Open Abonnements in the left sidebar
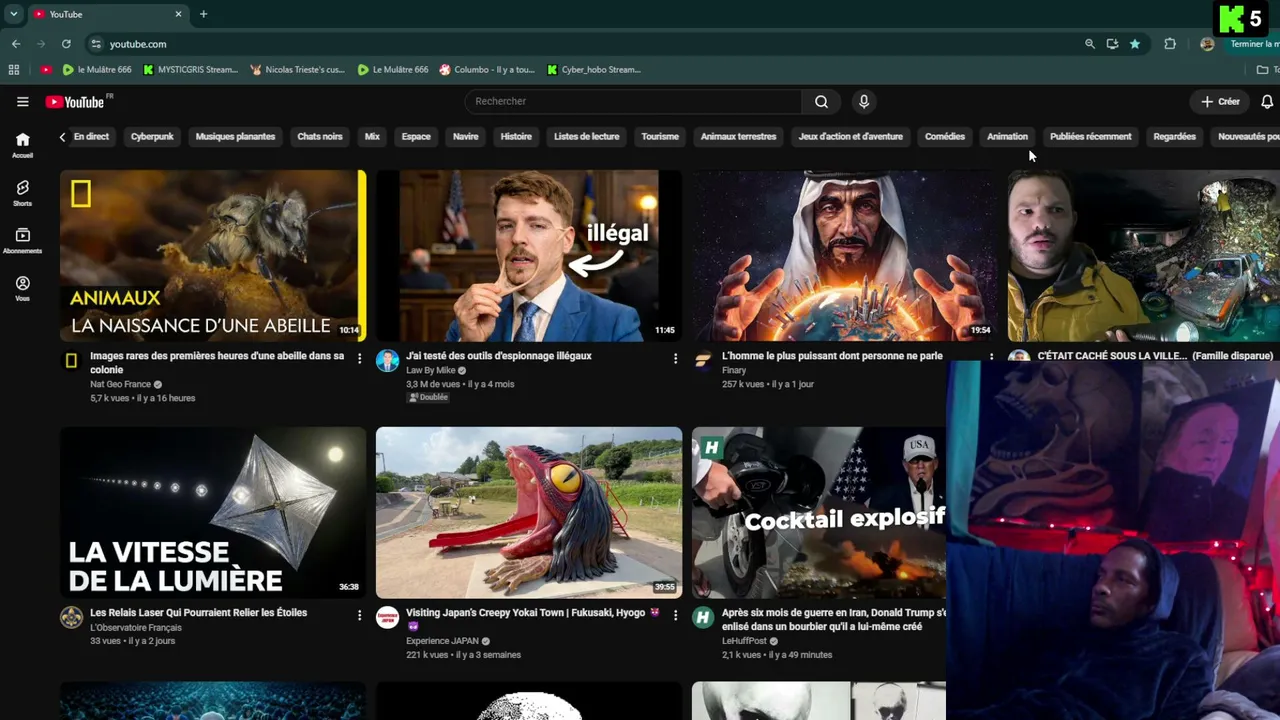Screen dimensions: 1280x720 pyautogui.click(x=22, y=241)
